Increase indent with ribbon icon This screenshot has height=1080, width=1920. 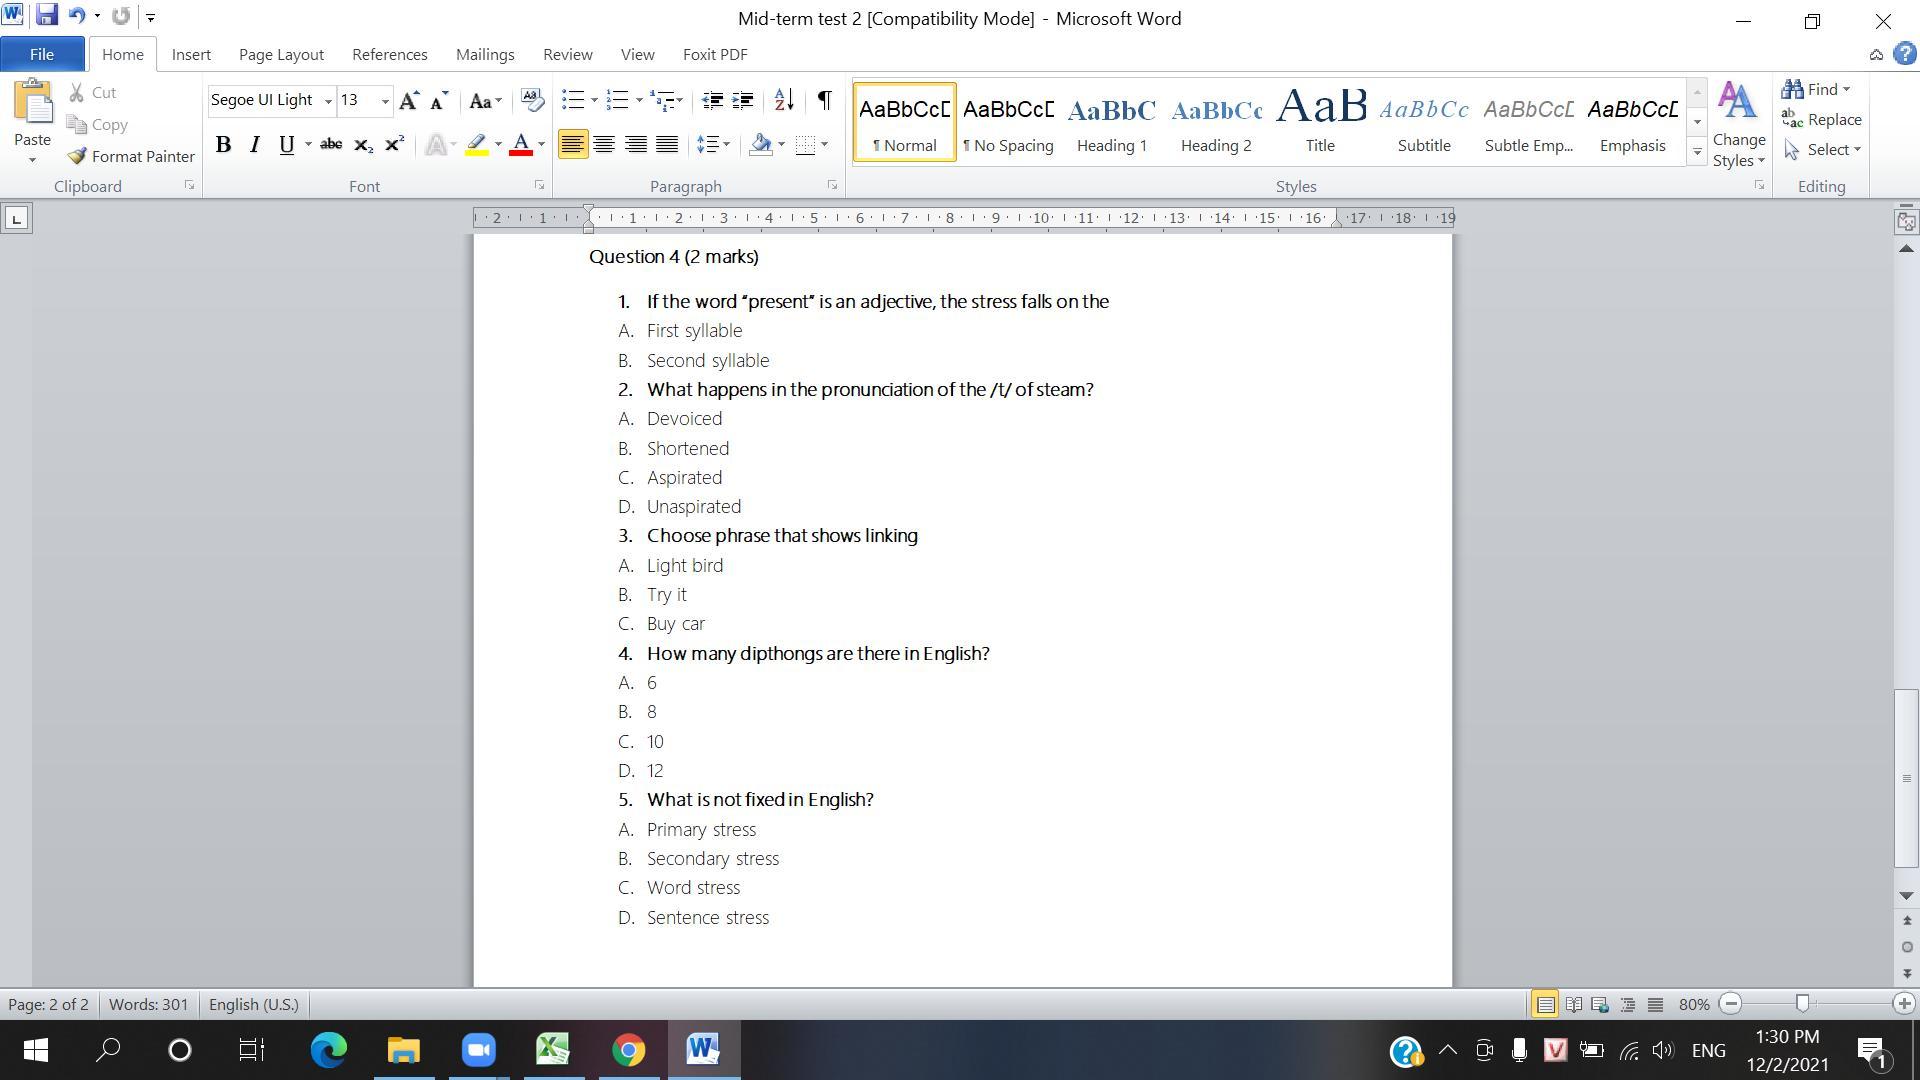(x=743, y=100)
